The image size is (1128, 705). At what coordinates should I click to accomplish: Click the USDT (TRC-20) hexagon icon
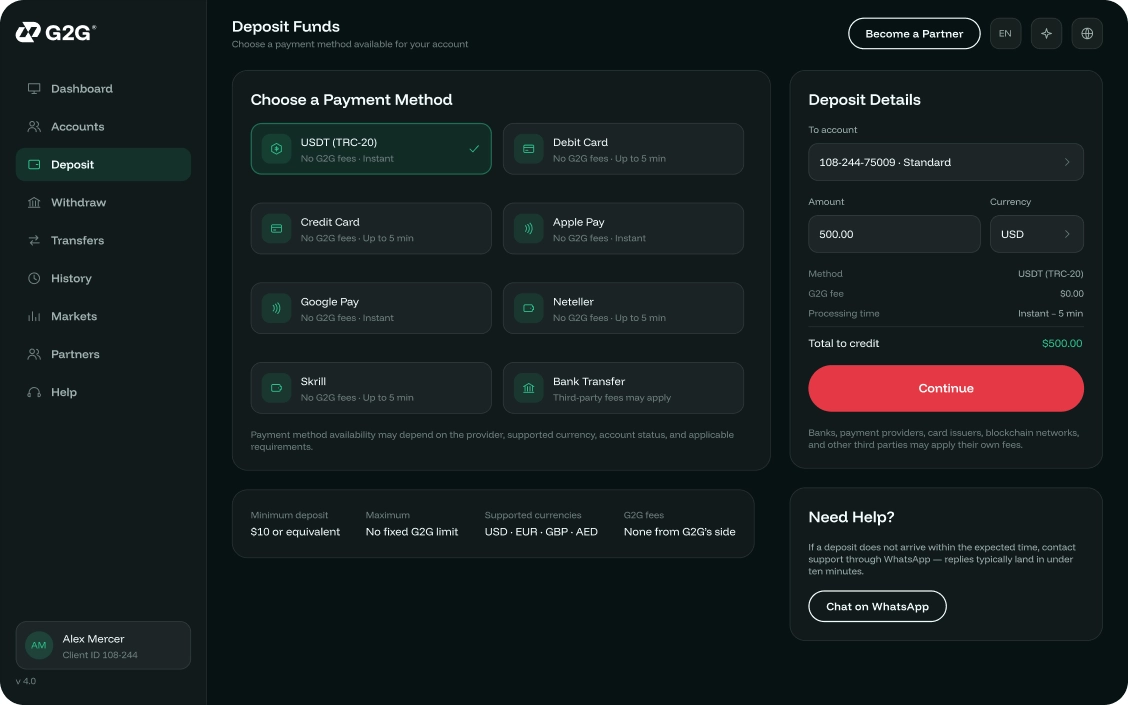[x=276, y=149]
